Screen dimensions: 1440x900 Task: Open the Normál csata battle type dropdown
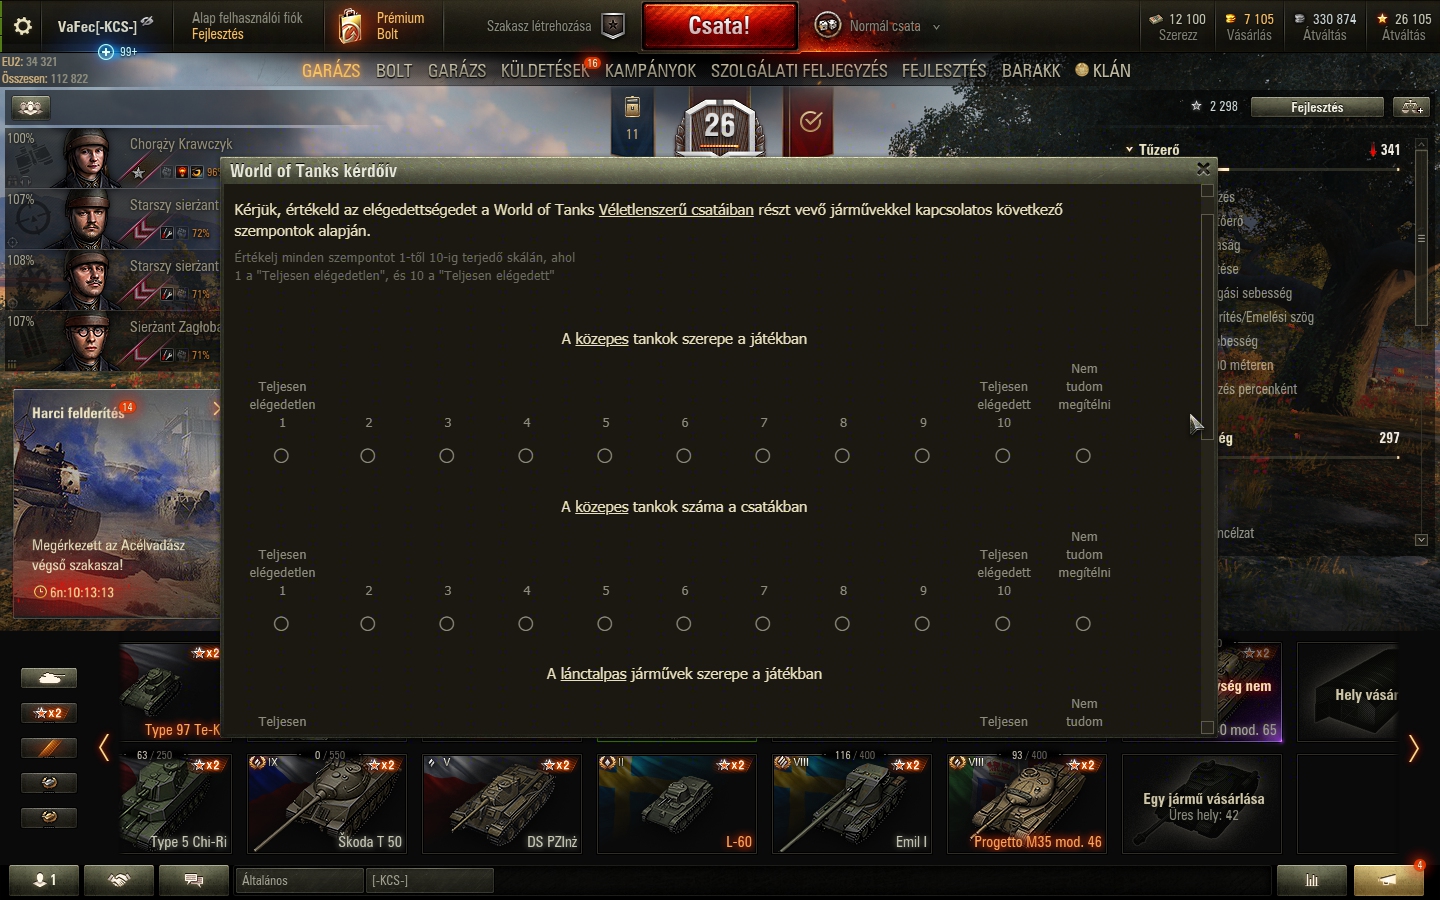tap(877, 26)
